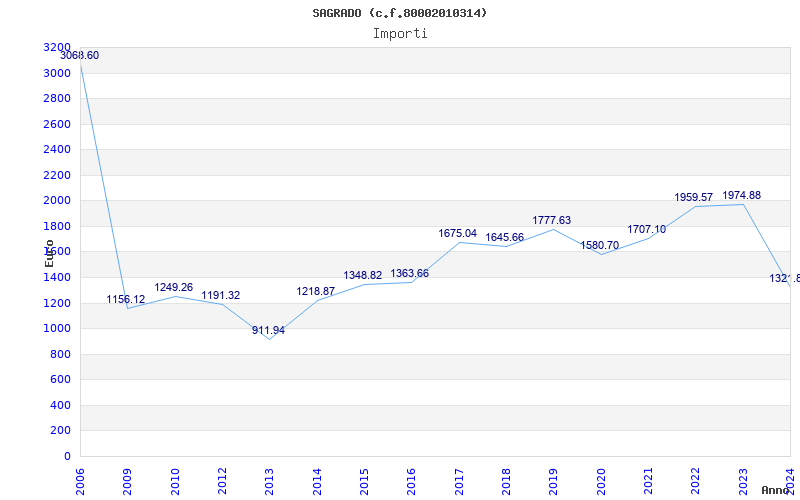Viewport: 800px width, 500px height.
Task: Select the data label 1580.70
Action: [x=599, y=245]
